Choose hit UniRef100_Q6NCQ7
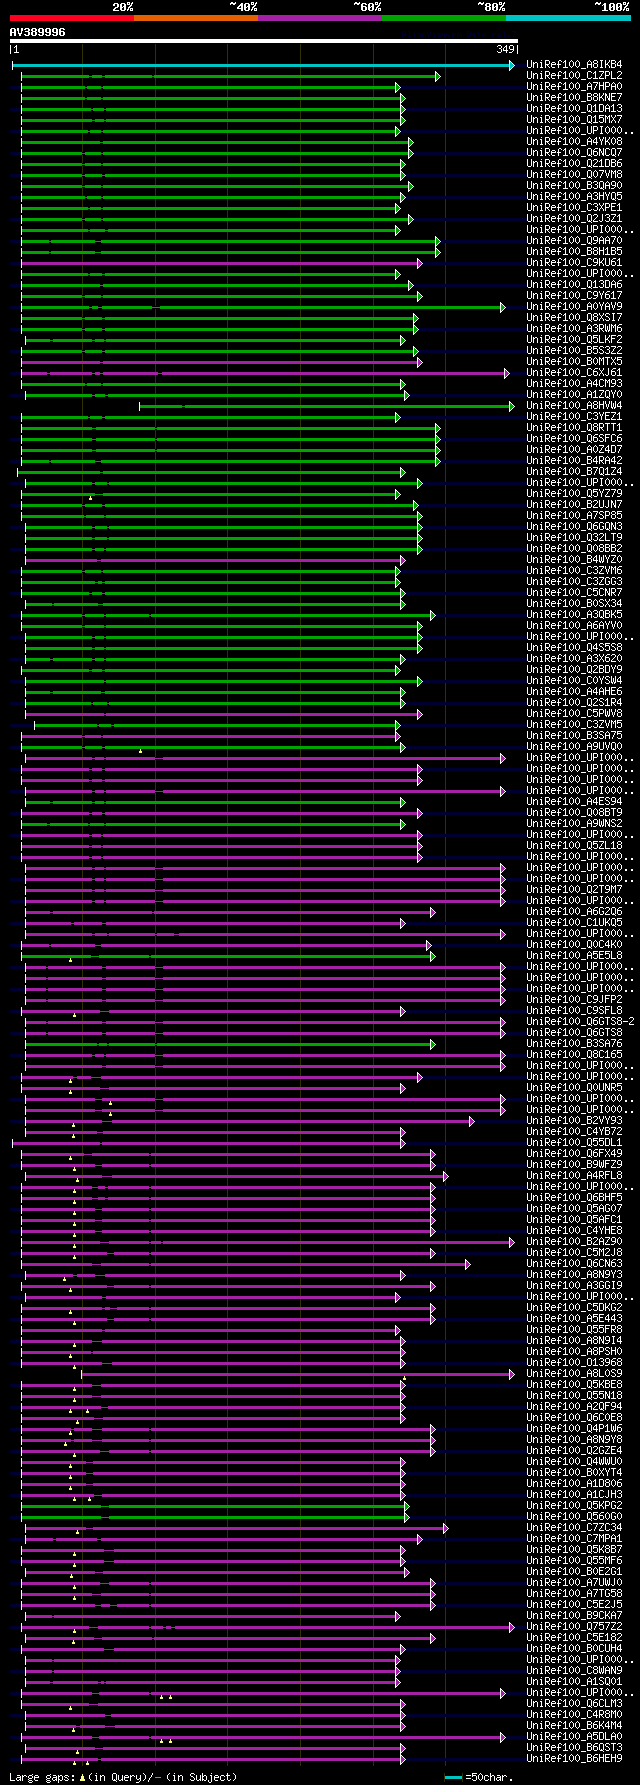Viewport: 640px width, 1785px height. coord(575,153)
